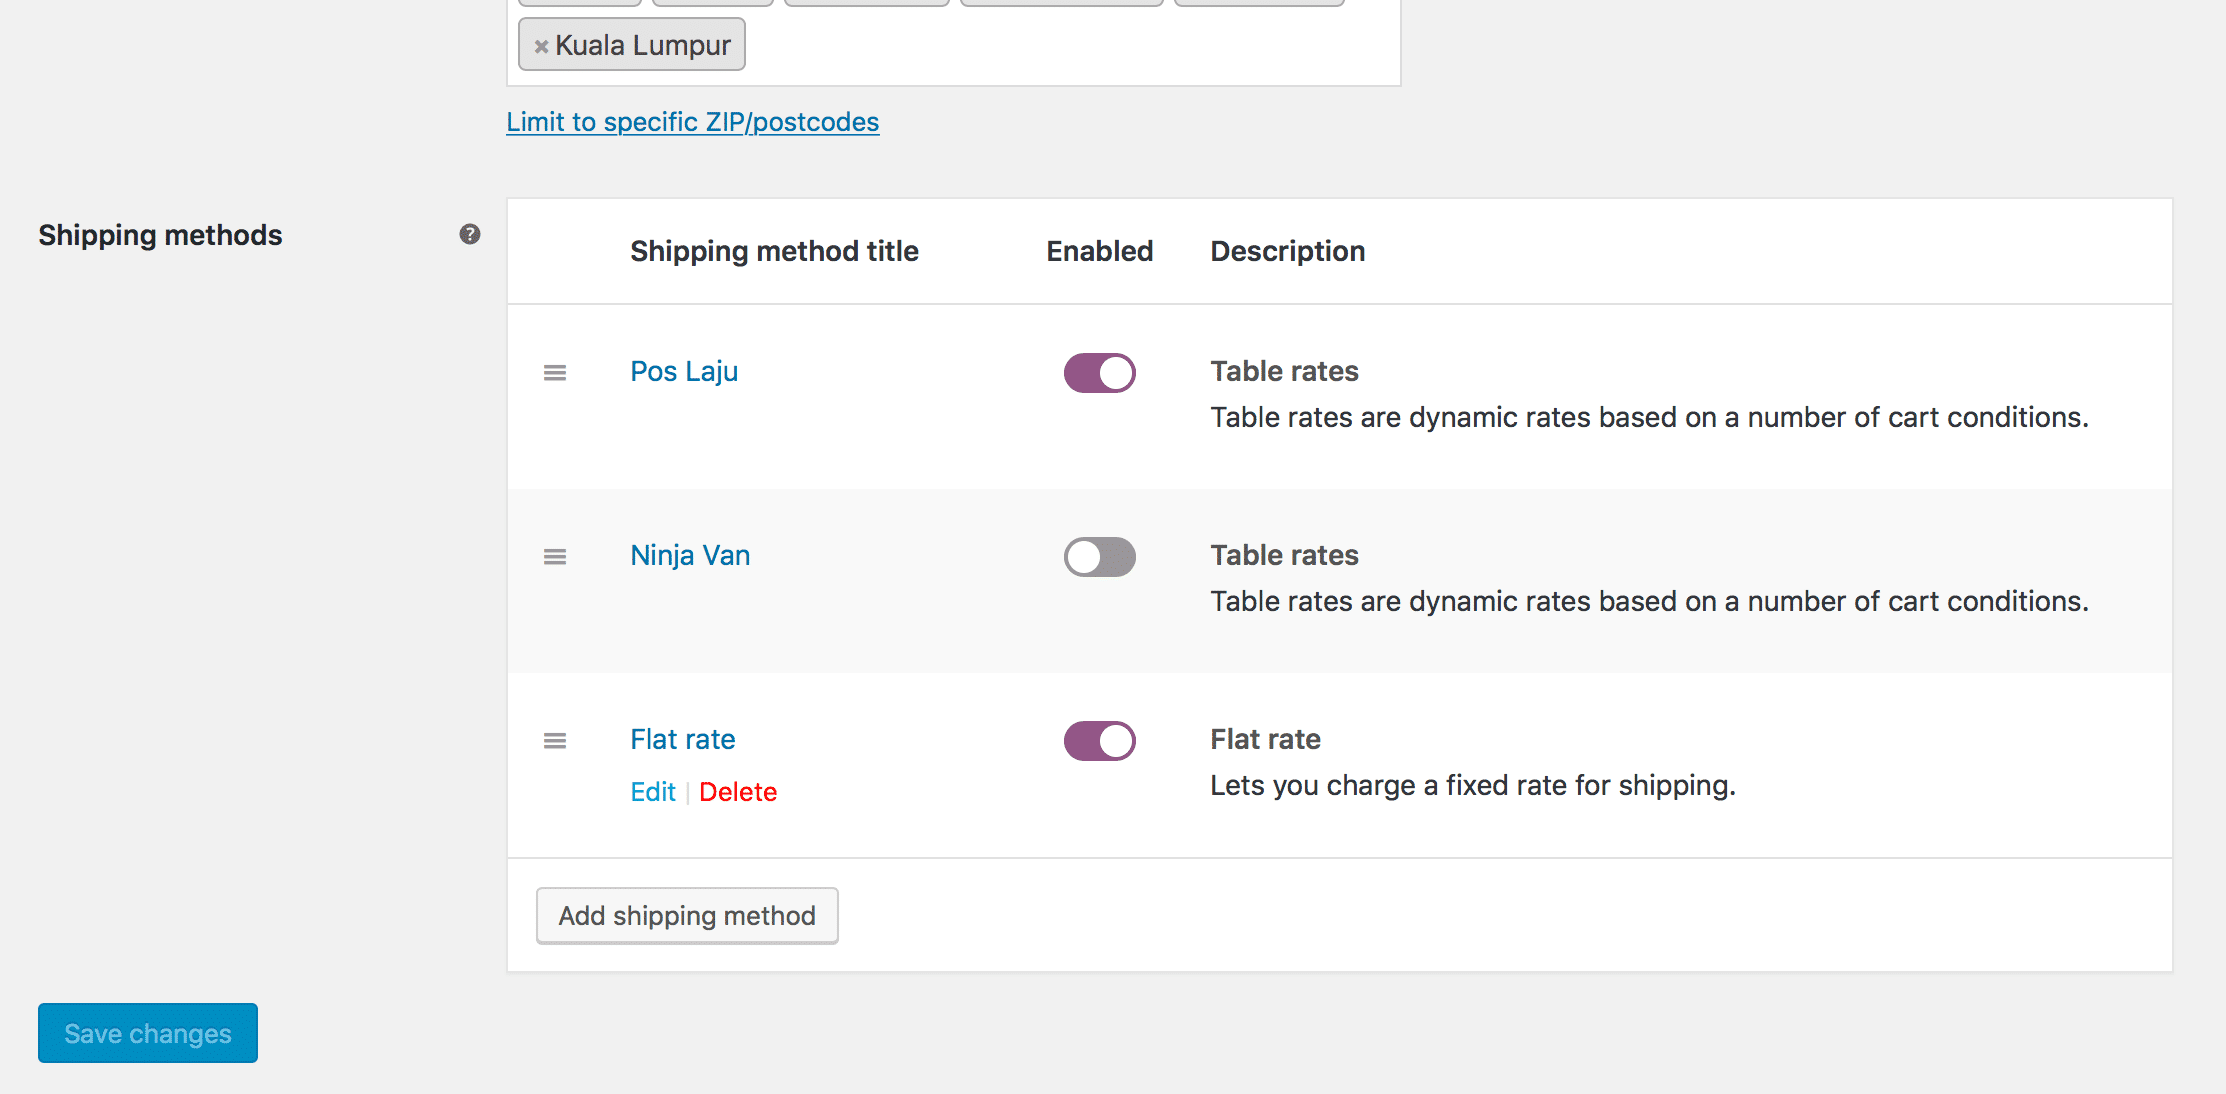The width and height of the screenshot is (2226, 1094).
Task: Turn off the Flat rate toggle
Action: click(1099, 741)
